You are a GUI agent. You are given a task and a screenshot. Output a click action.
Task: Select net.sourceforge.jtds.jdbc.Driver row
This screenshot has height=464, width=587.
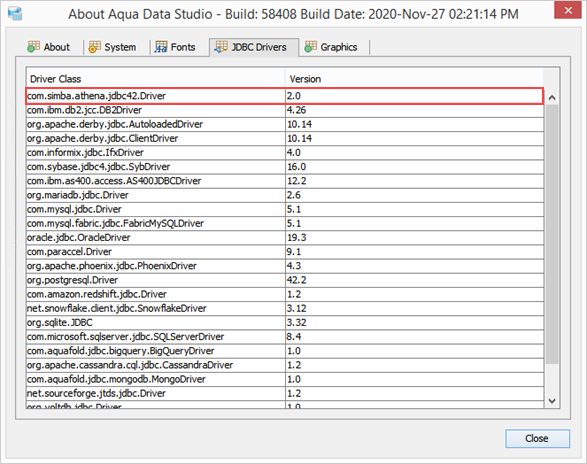point(285,394)
